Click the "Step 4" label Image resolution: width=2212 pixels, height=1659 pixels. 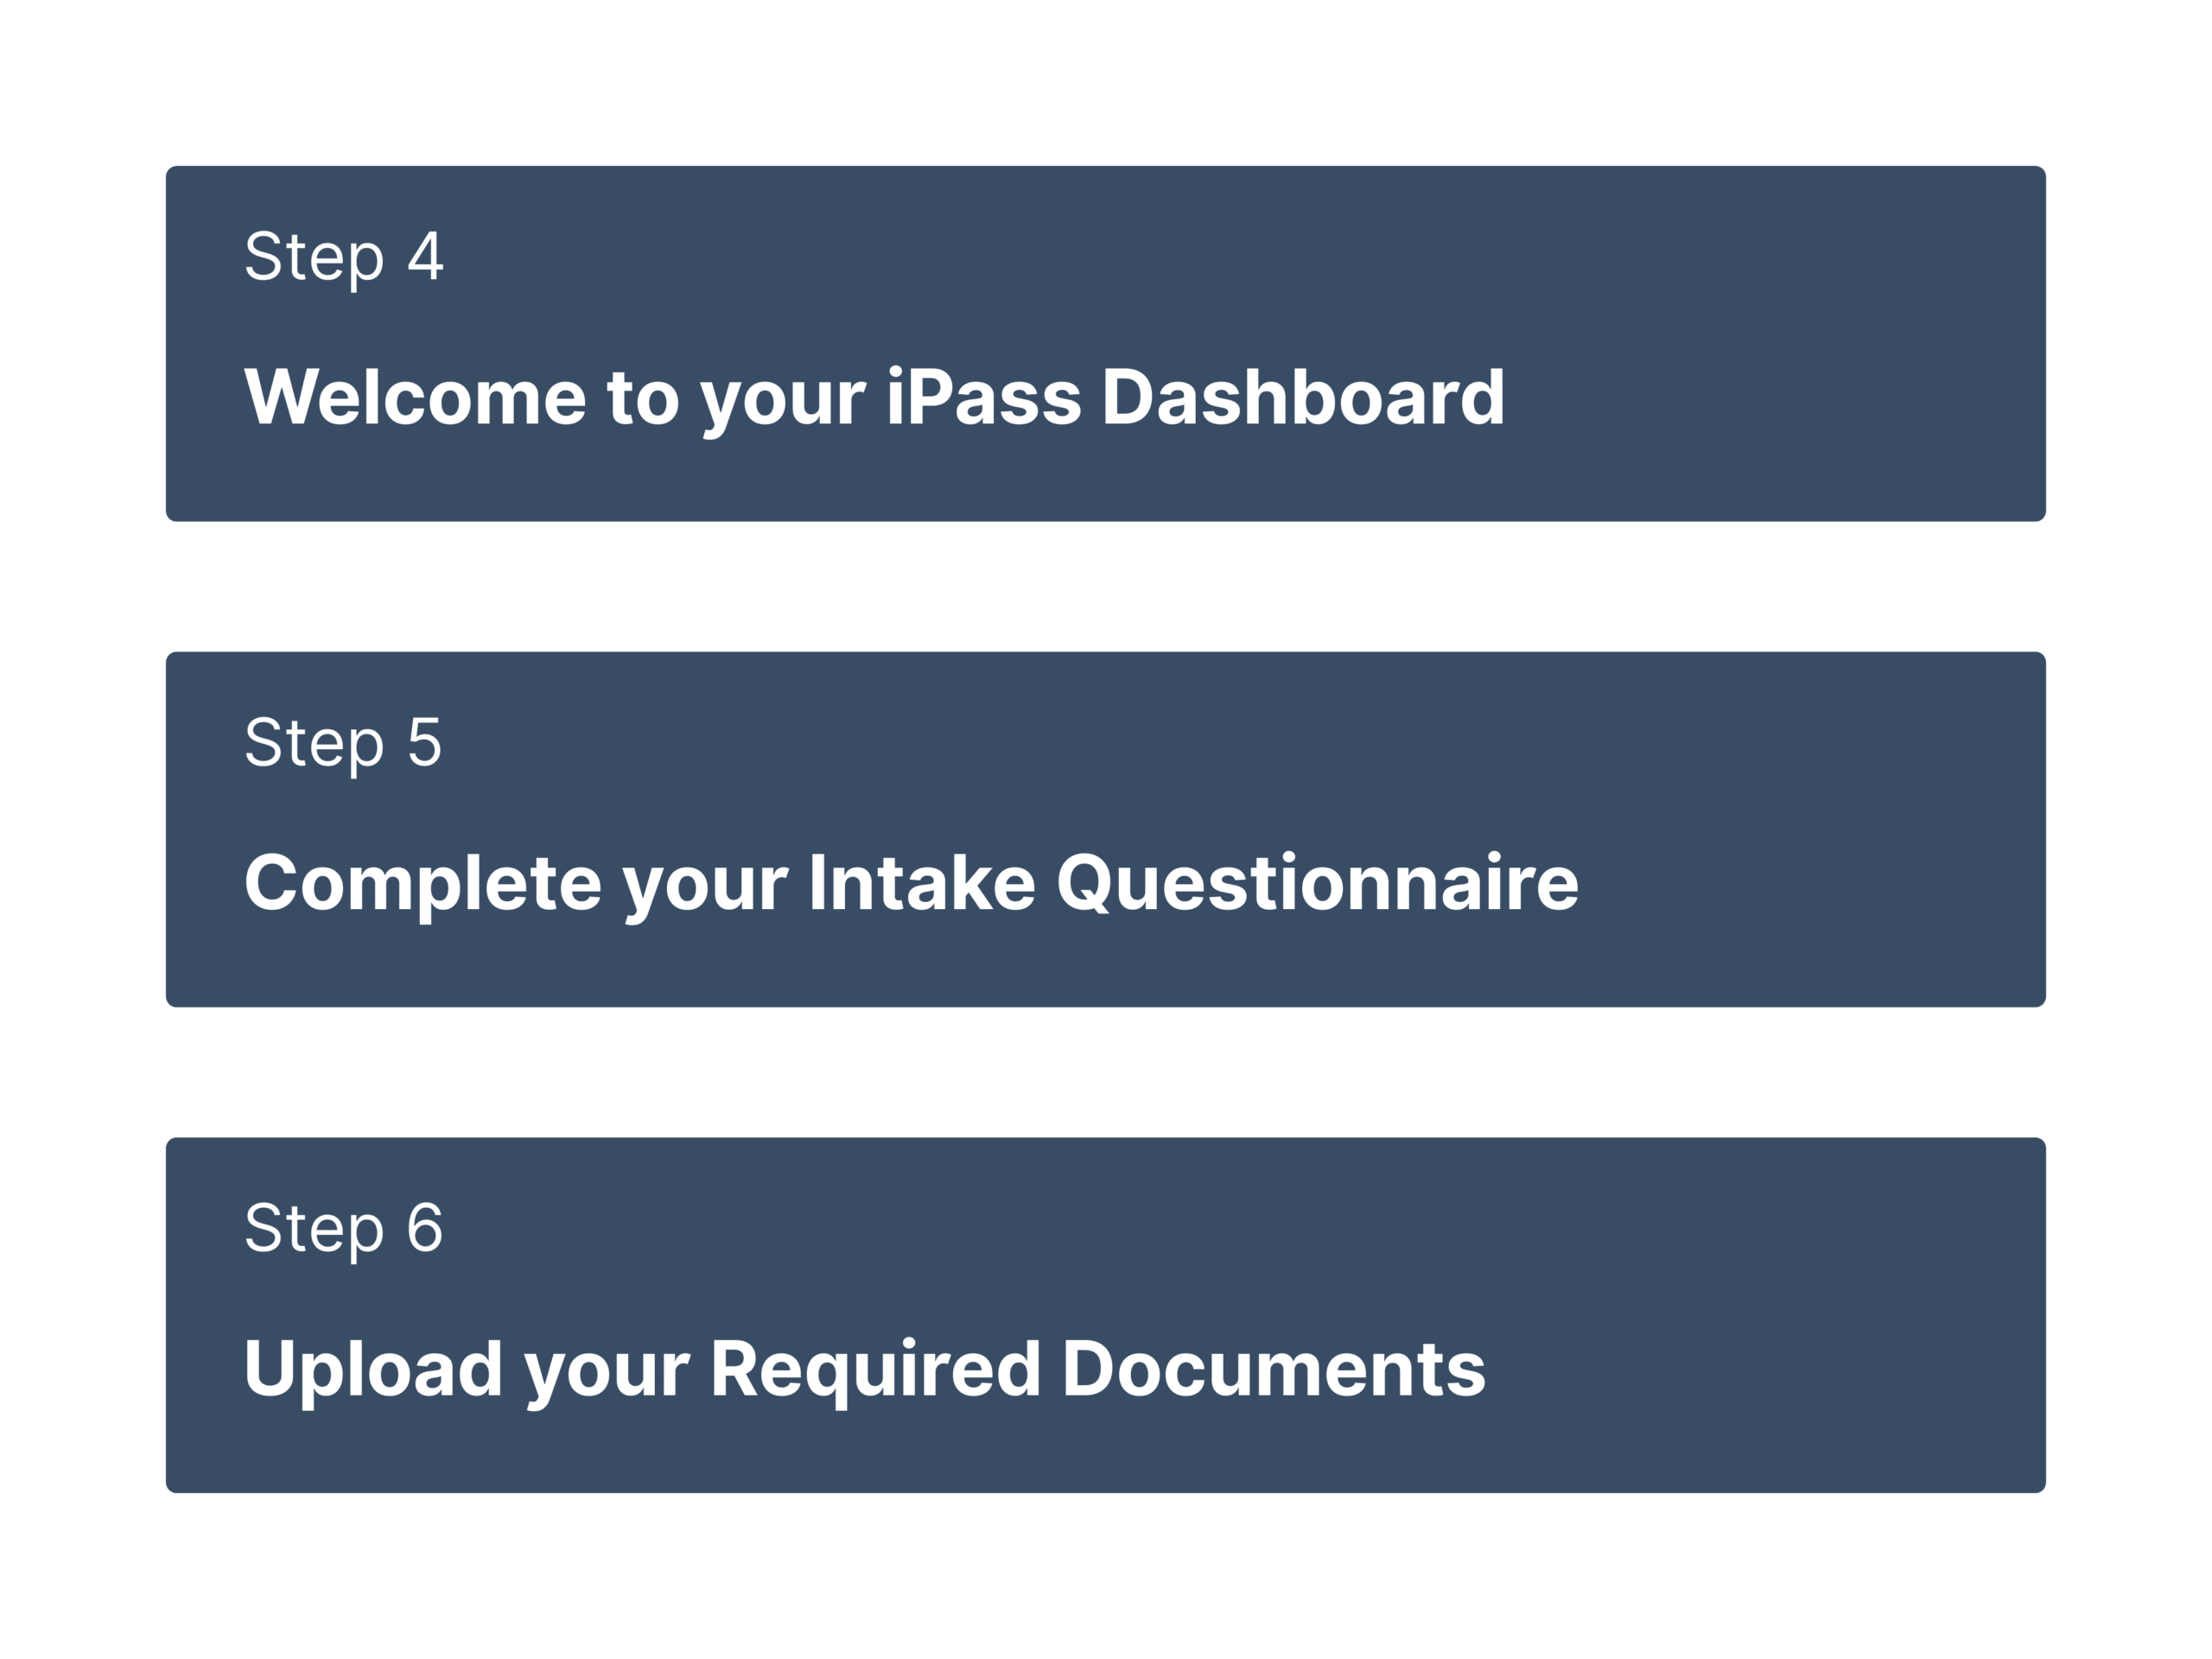point(343,257)
